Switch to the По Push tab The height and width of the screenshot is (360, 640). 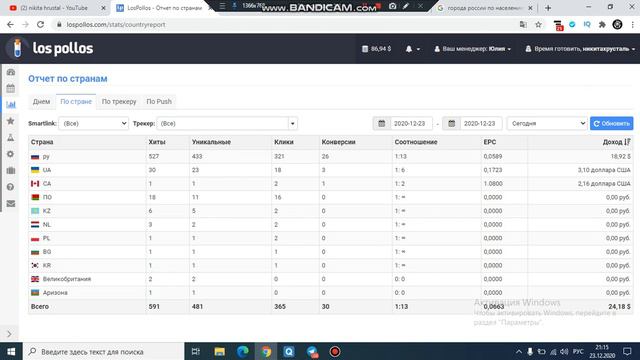pyautogui.click(x=159, y=102)
